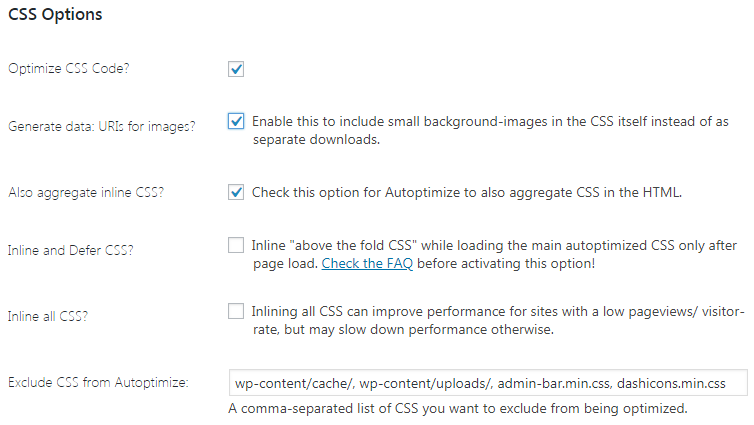Click the "Generate data: URIs for images?" label
This screenshot has width=754, height=425.
pyautogui.click(x=102, y=127)
